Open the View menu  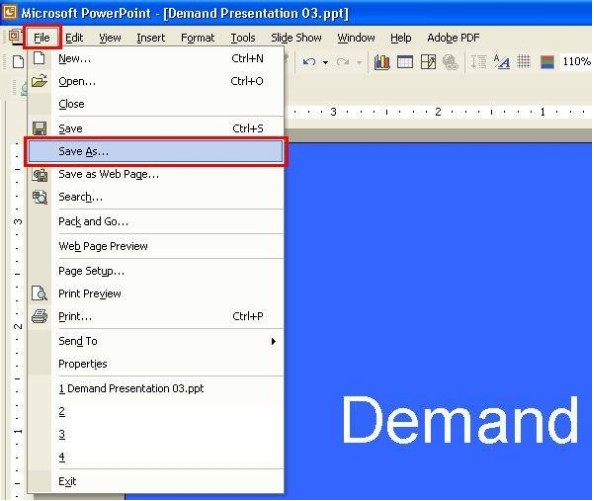point(110,37)
